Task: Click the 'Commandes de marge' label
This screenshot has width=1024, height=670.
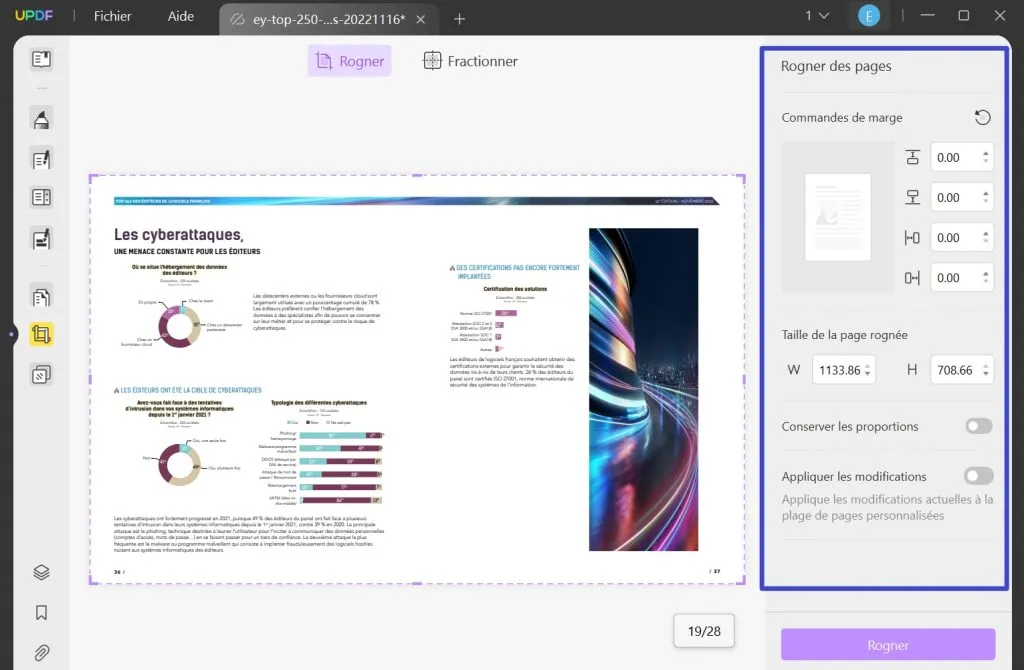Action: 842,118
